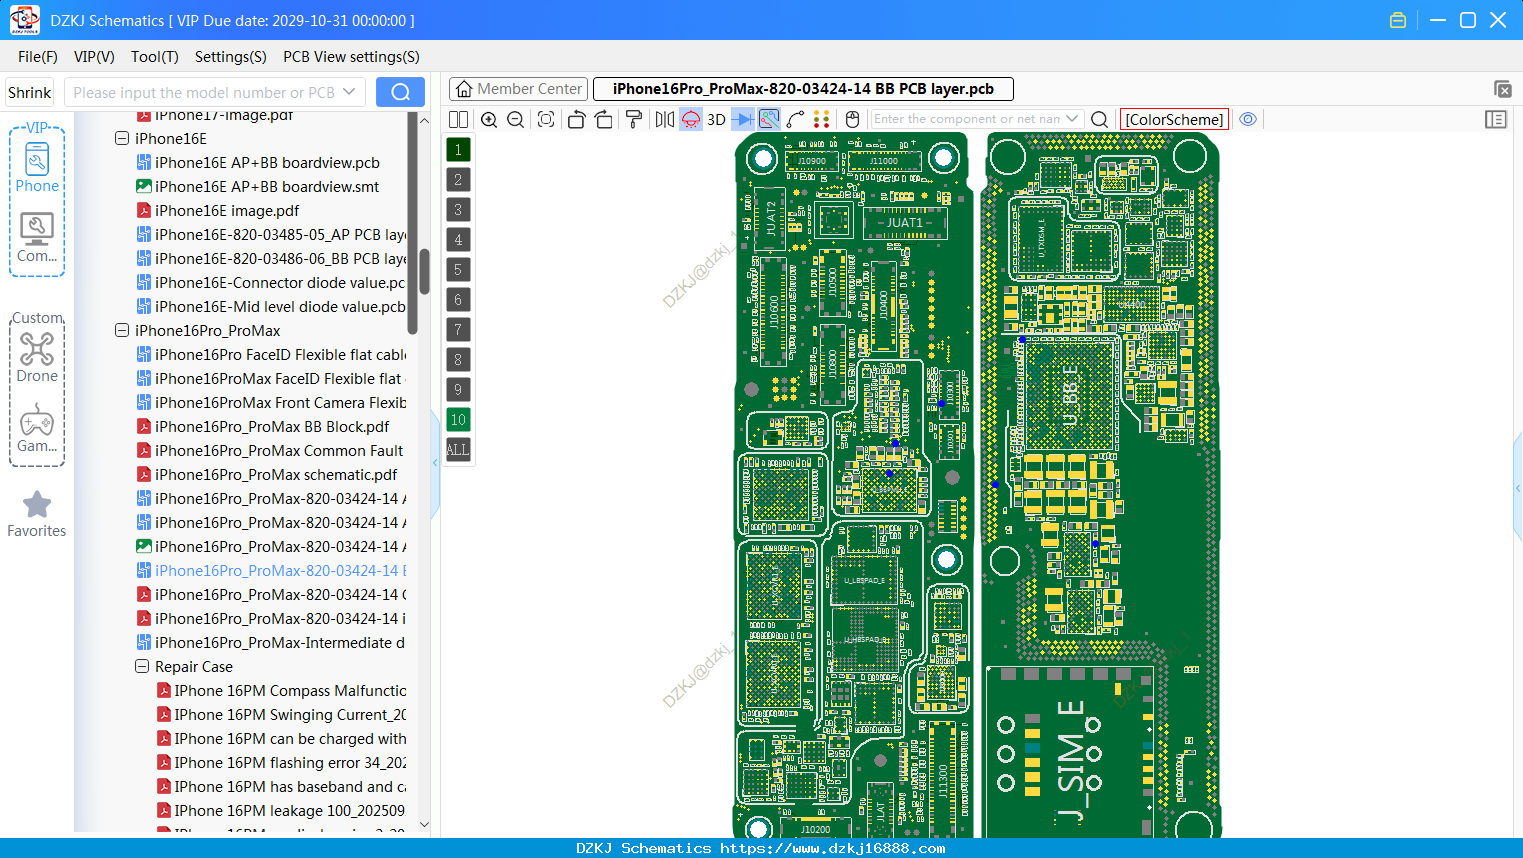Screen dimensions: 1523x858
Task: Click the blue model search button
Action: point(400,92)
